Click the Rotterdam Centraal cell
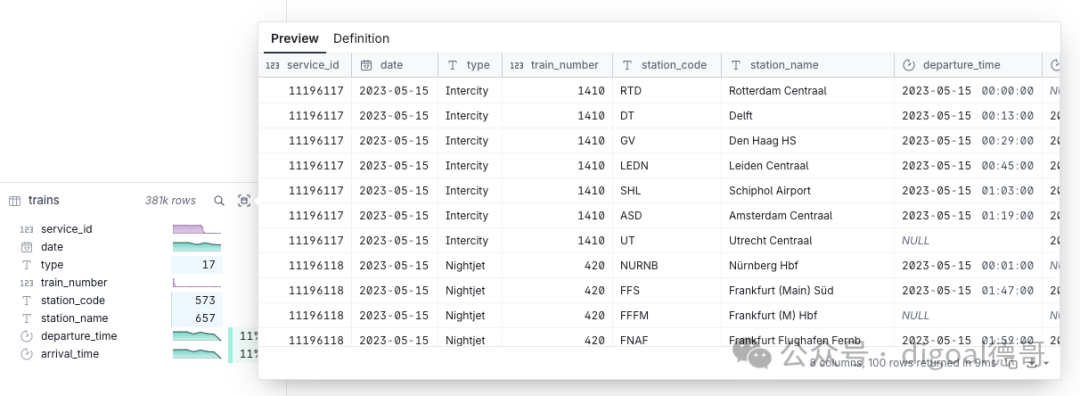Viewport: 1080px width, 396px height. click(808, 90)
